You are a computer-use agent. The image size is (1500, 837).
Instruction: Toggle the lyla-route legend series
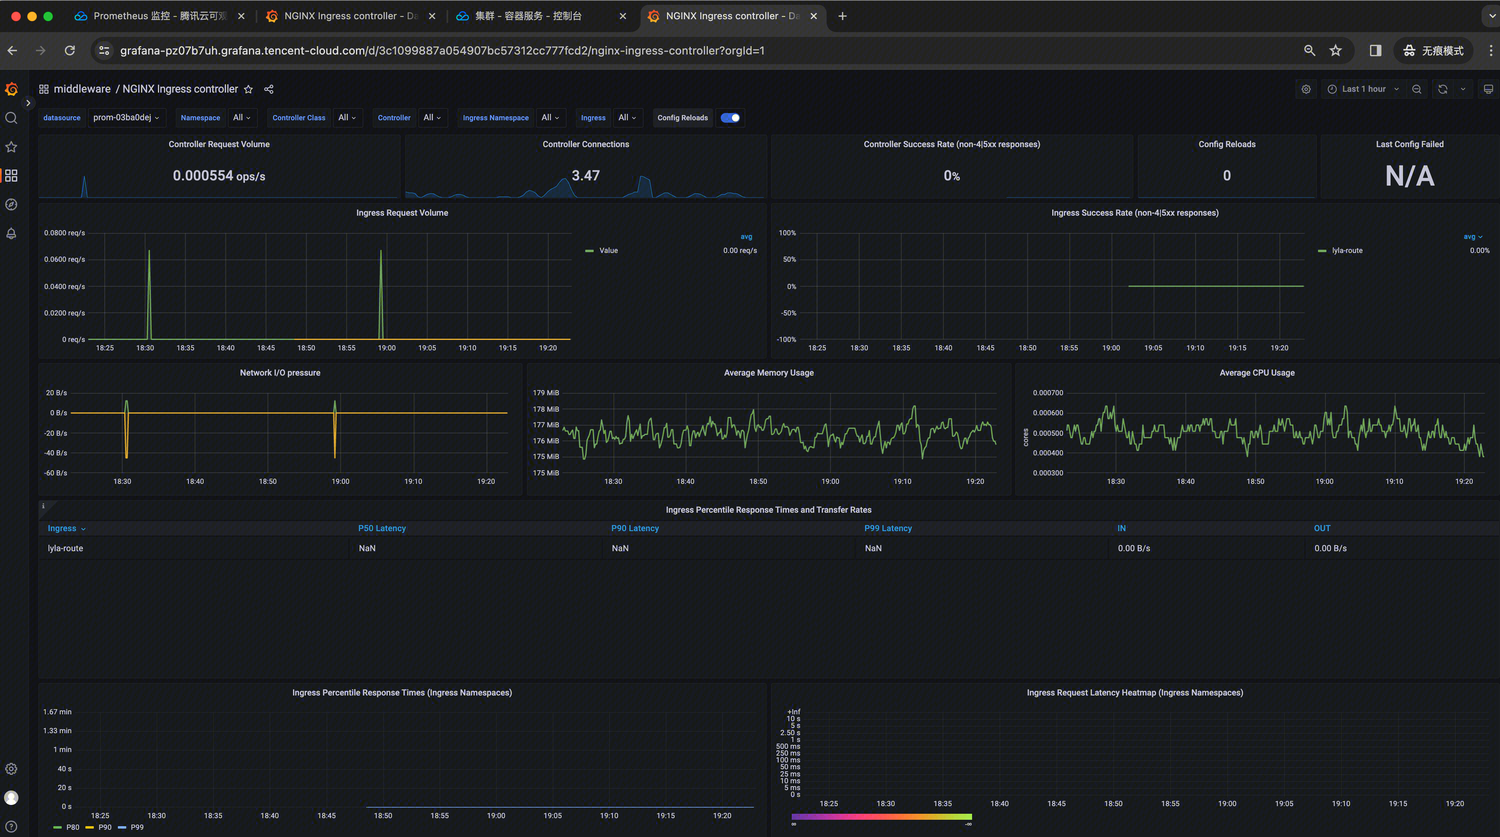(x=1346, y=251)
